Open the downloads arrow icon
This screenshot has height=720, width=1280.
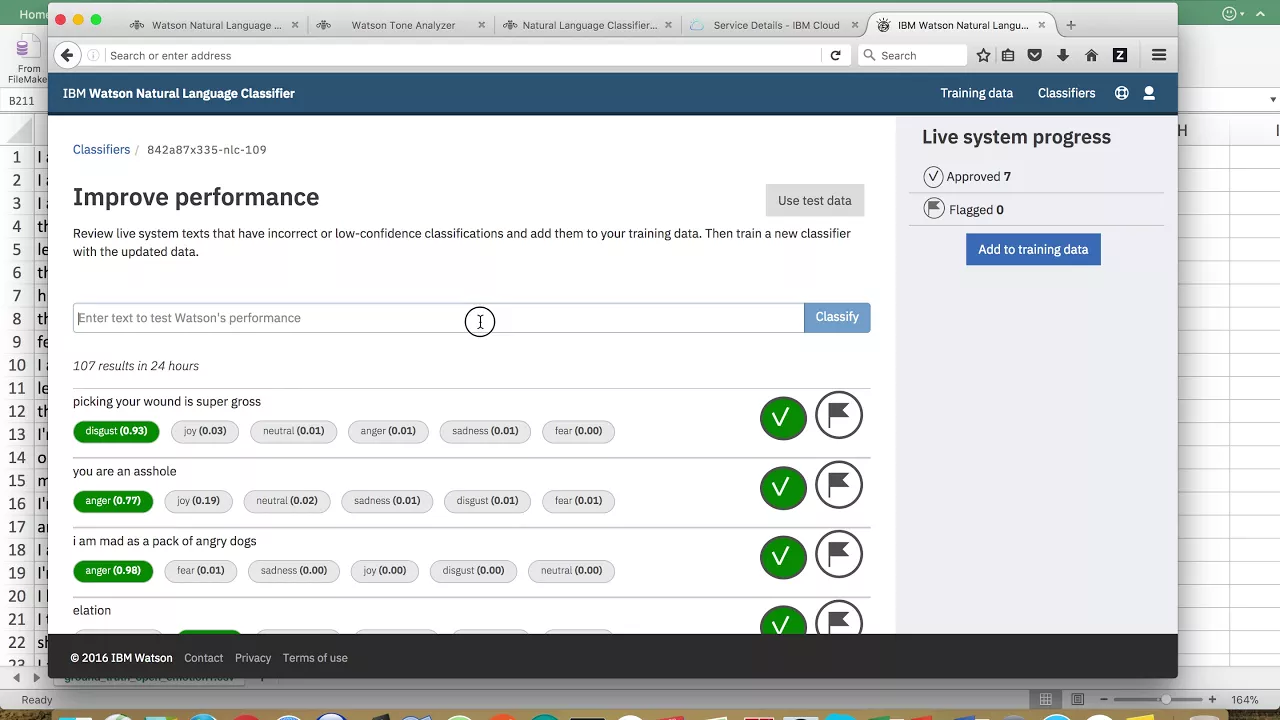pyautogui.click(x=1063, y=56)
